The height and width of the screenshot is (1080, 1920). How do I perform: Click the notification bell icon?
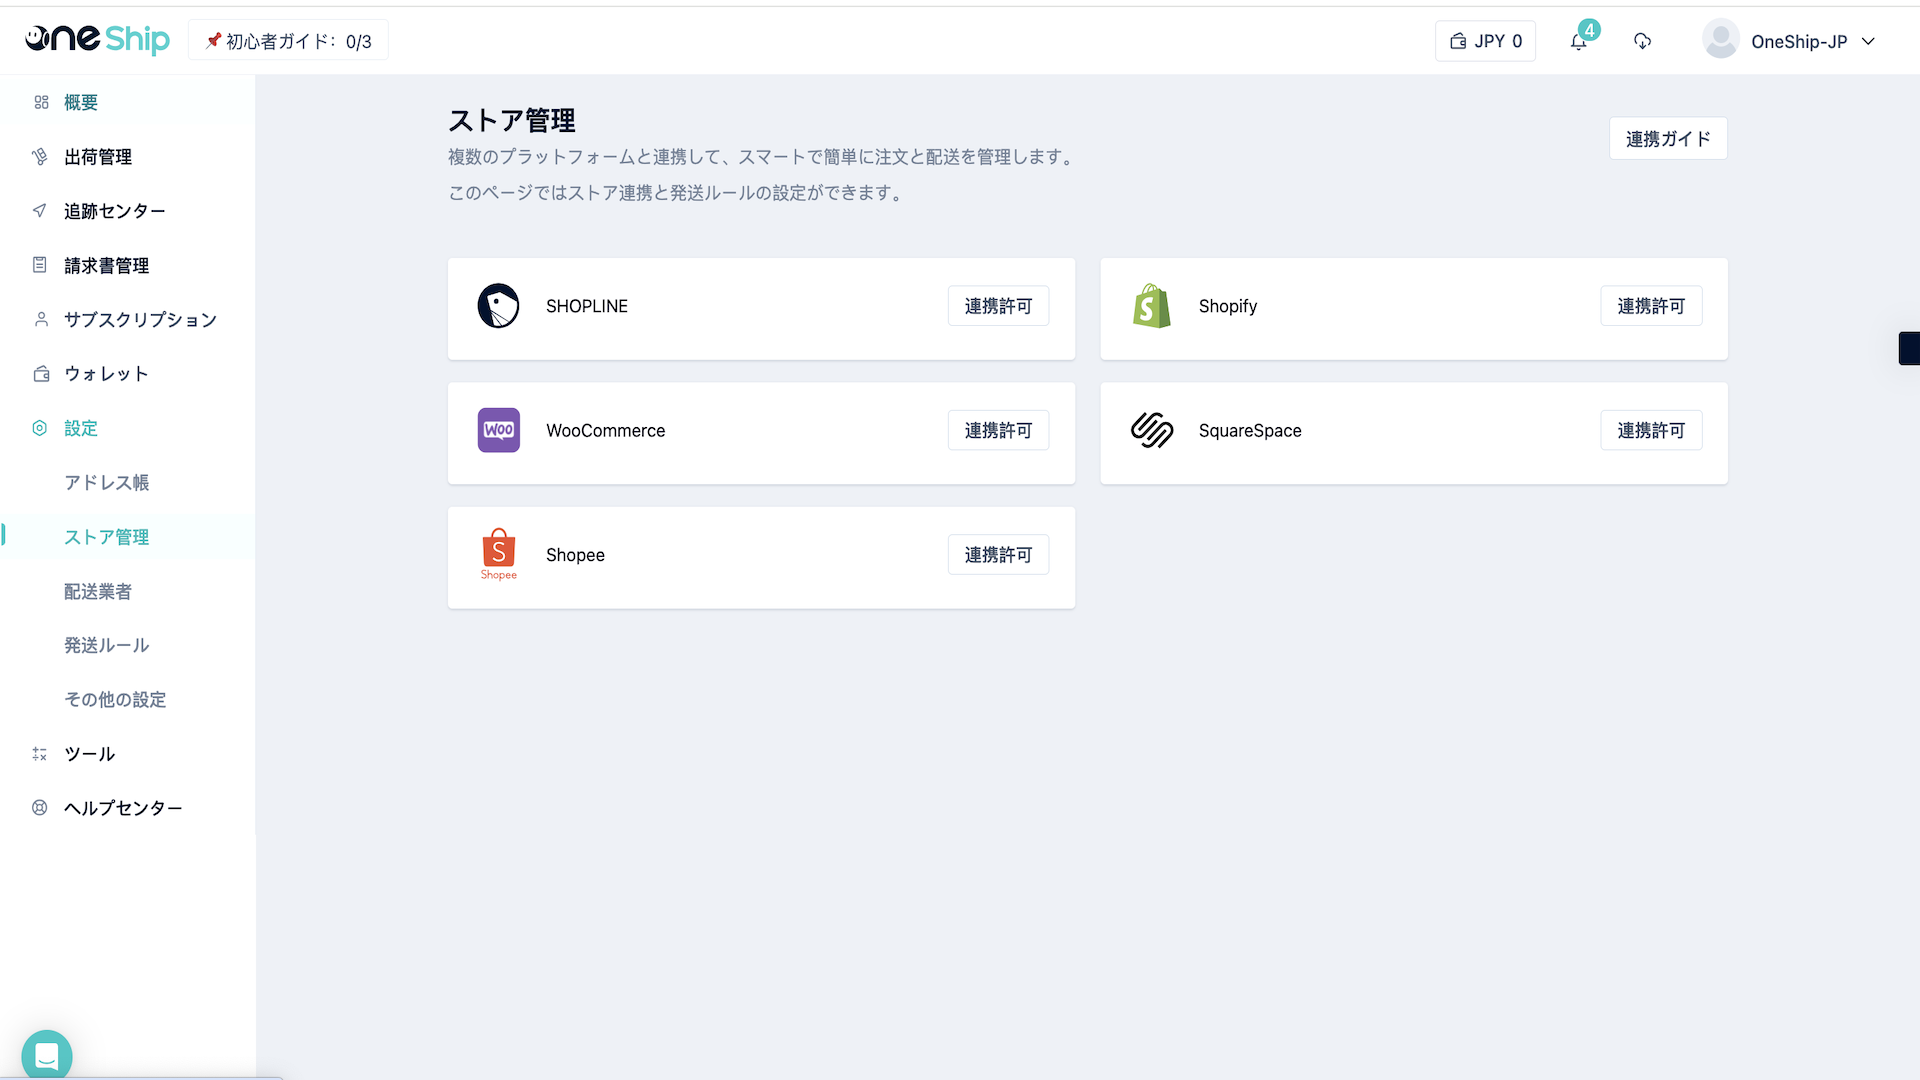click(x=1578, y=42)
